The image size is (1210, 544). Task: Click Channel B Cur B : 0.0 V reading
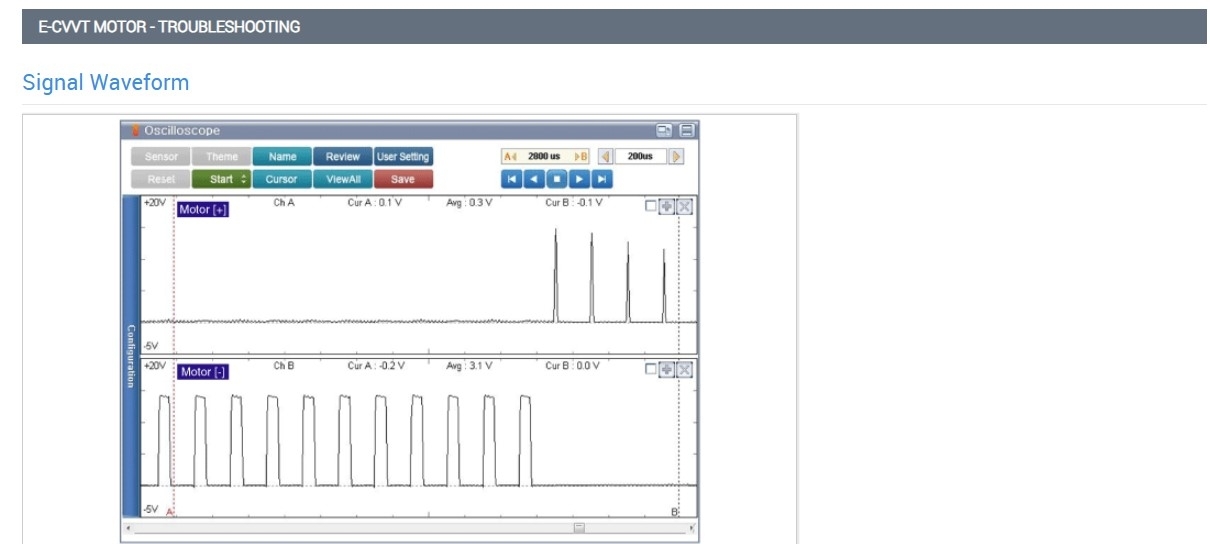pyautogui.click(x=572, y=365)
